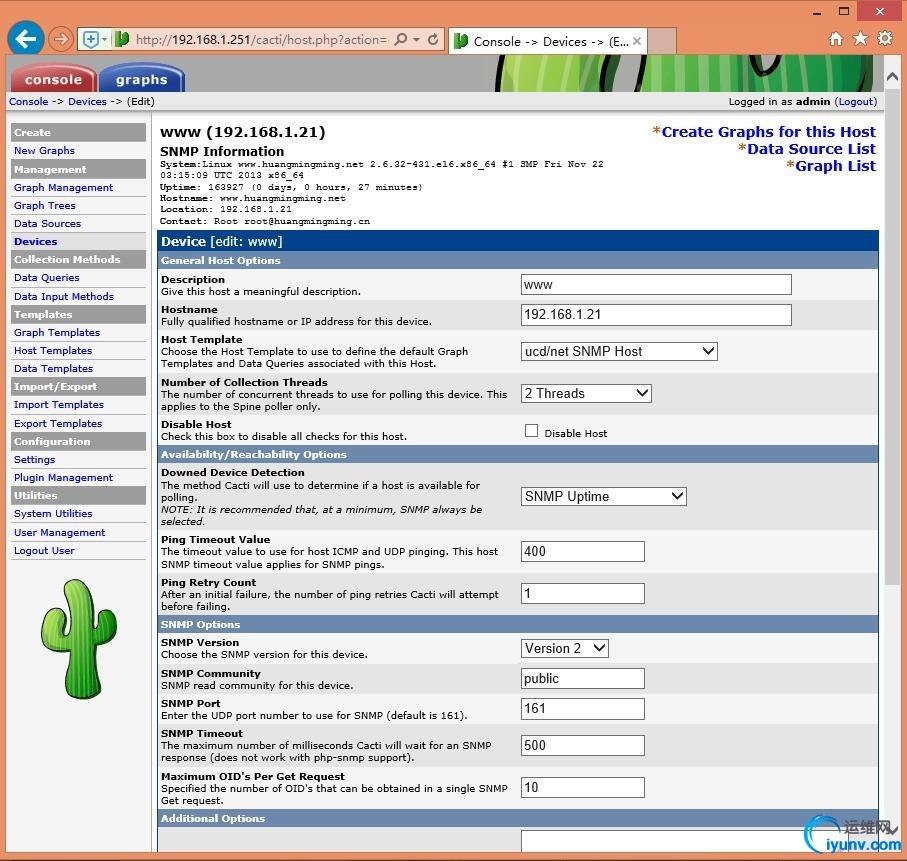Click the site favicon in address bar

(x=121, y=39)
